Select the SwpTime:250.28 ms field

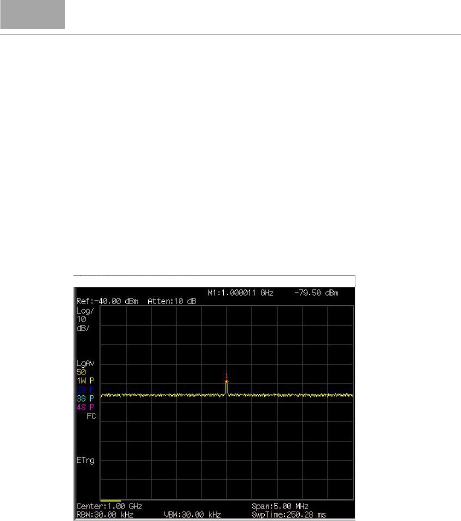[289, 515]
